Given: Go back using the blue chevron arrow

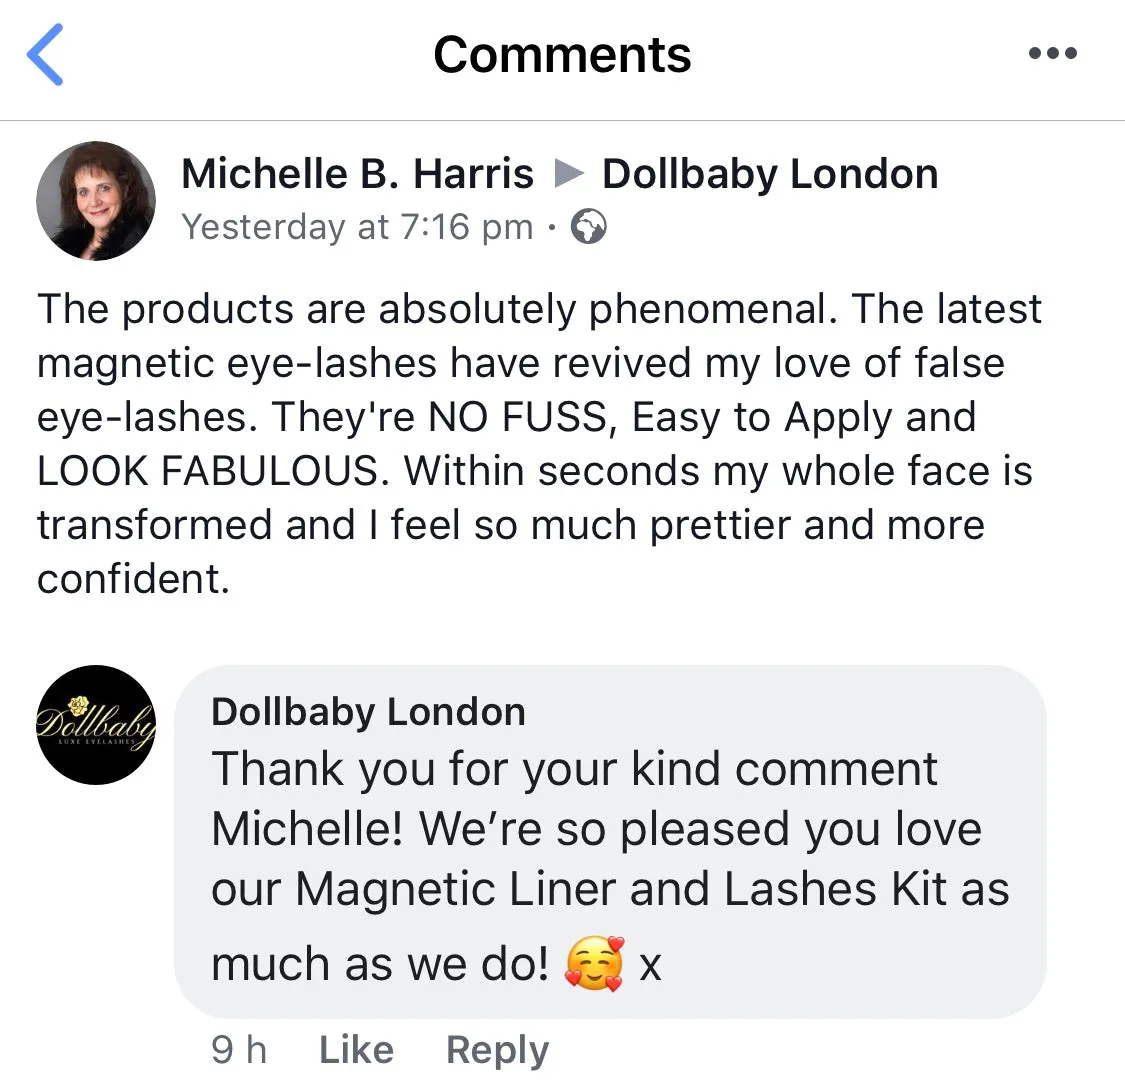Looking at the screenshot, I should pos(45,55).
